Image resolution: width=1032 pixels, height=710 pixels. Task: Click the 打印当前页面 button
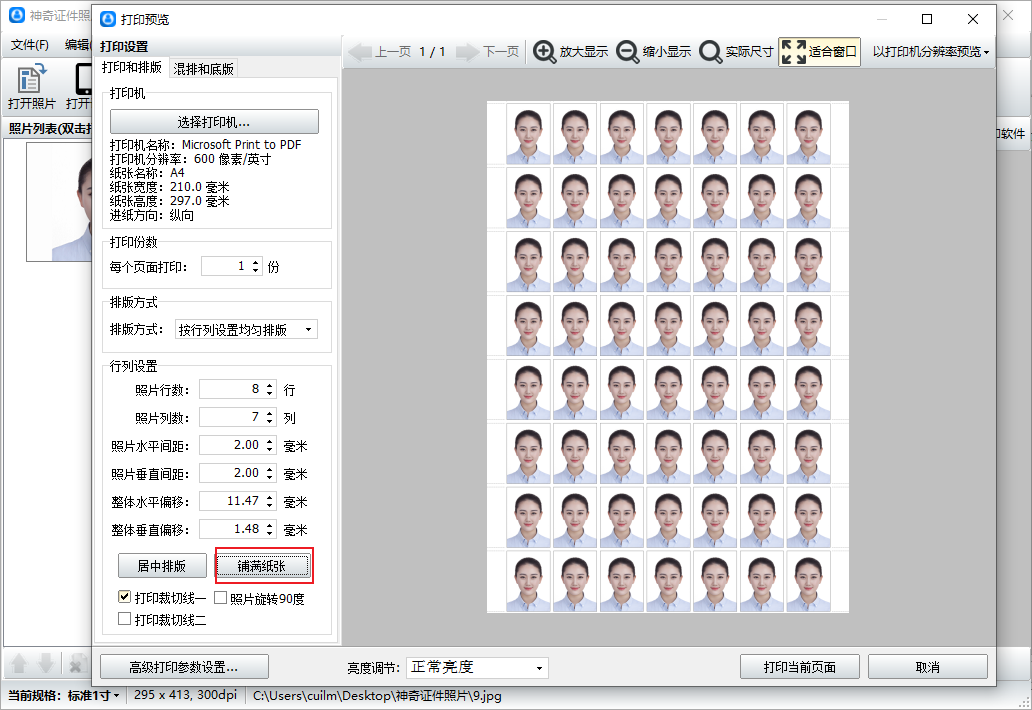point(799,667)
